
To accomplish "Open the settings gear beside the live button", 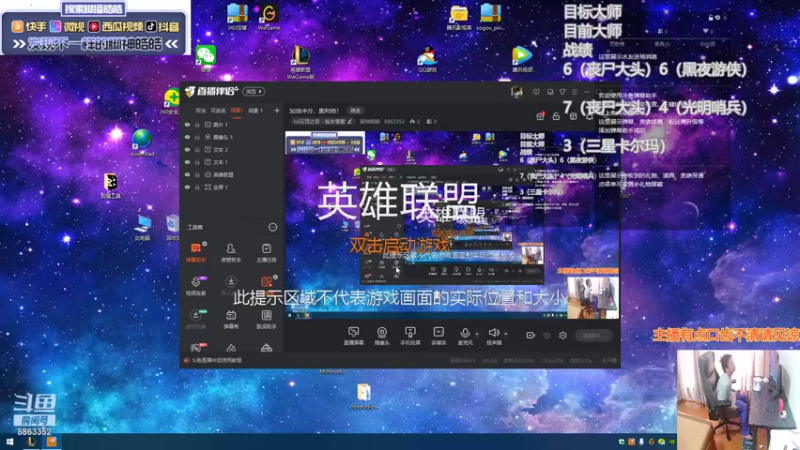I will click(563, 335).
